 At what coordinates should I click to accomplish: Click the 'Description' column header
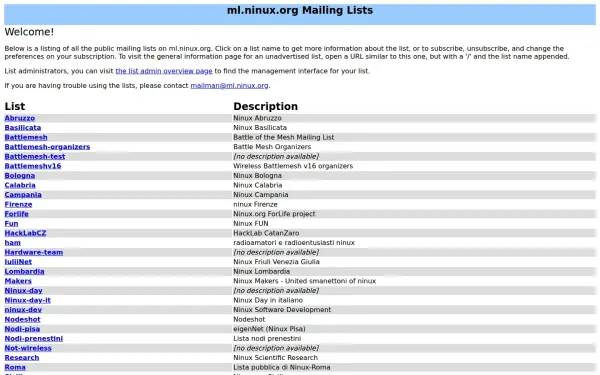(x=266, y=106)
